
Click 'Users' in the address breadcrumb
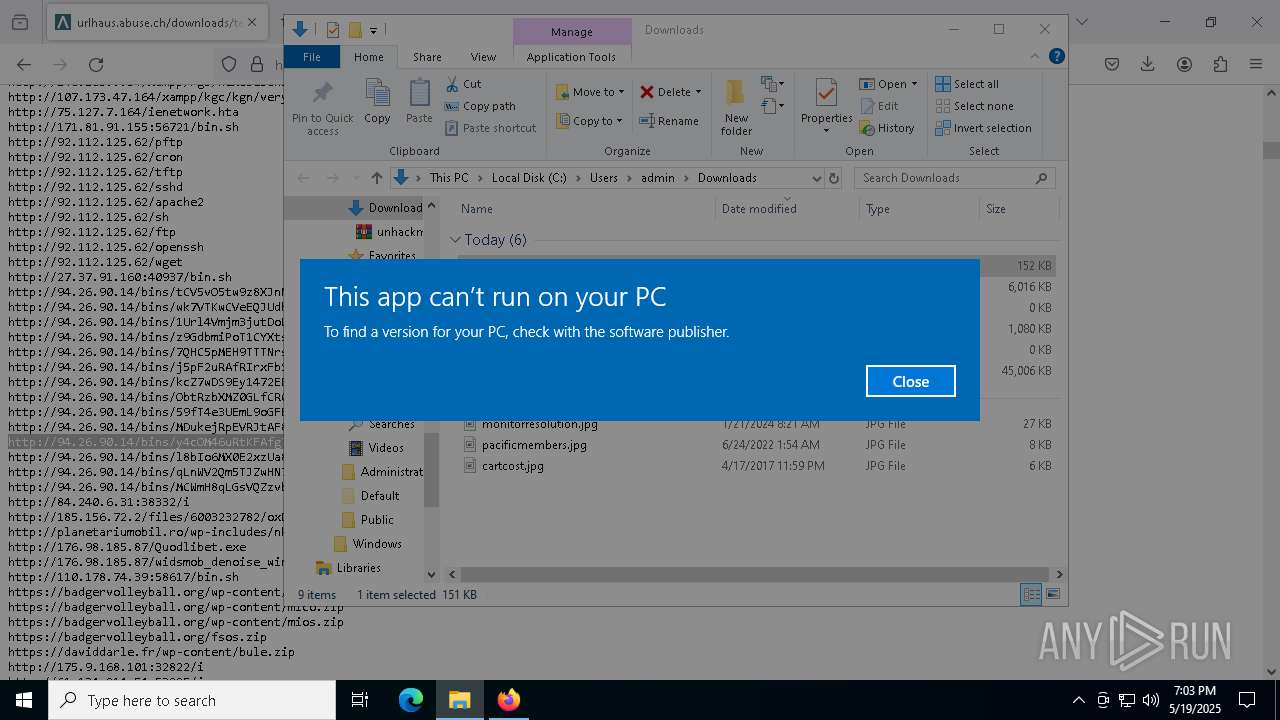click(603, 178)
